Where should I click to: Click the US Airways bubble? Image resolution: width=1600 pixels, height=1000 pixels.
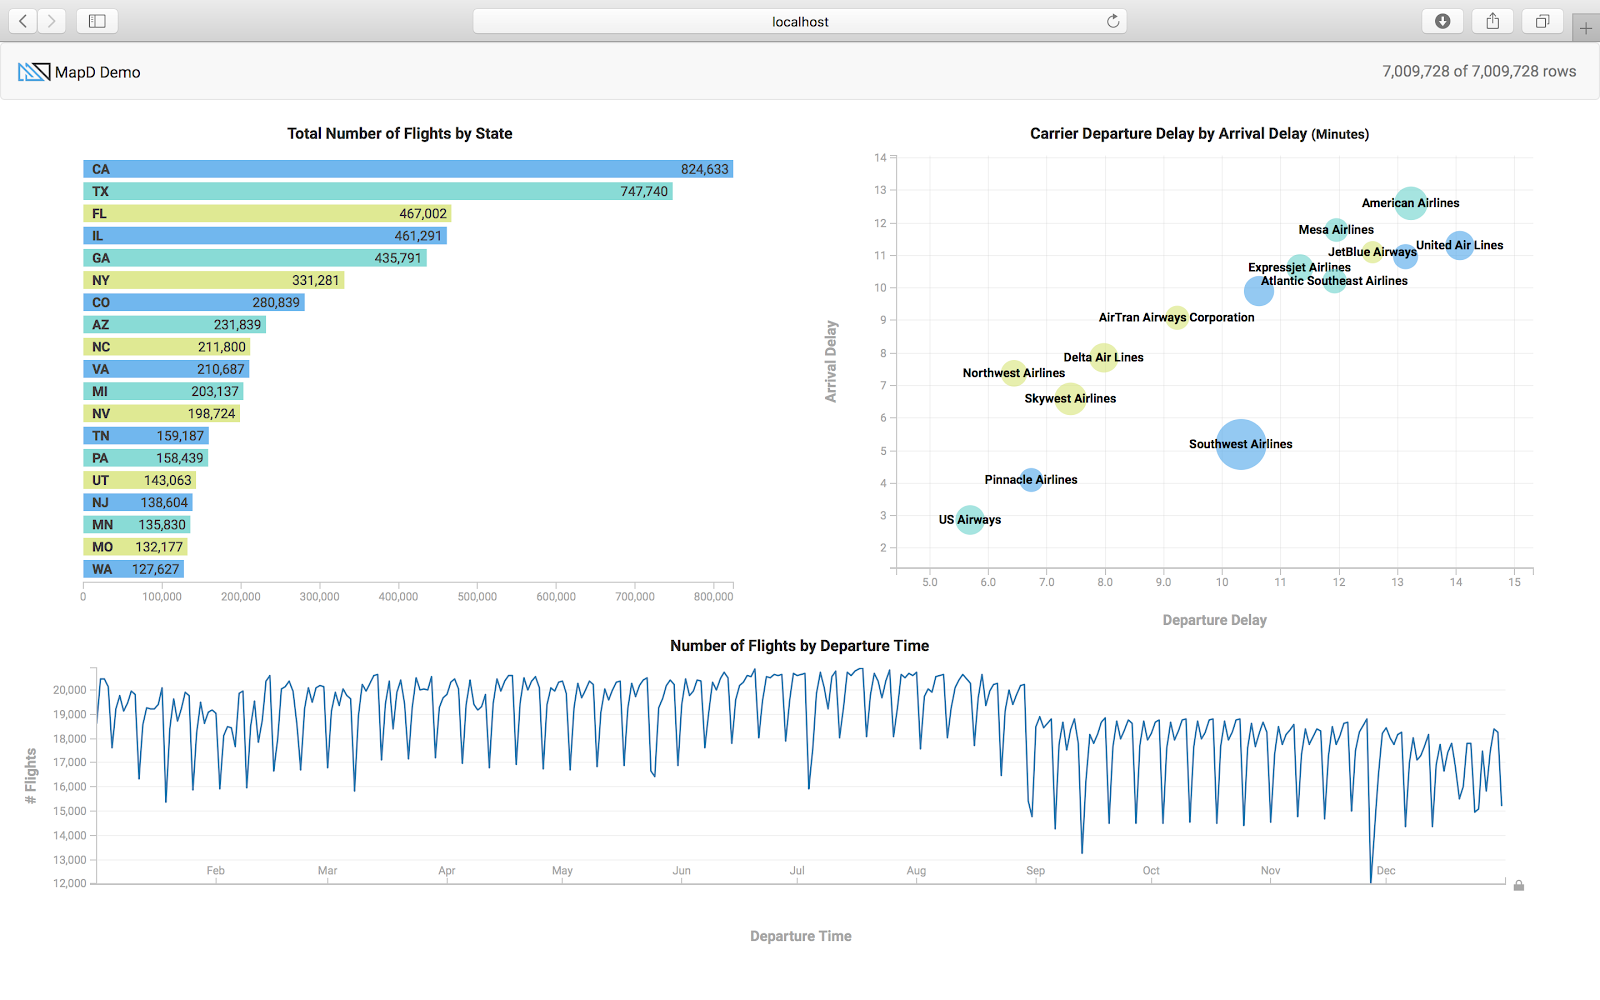click(x=970, y=520)
